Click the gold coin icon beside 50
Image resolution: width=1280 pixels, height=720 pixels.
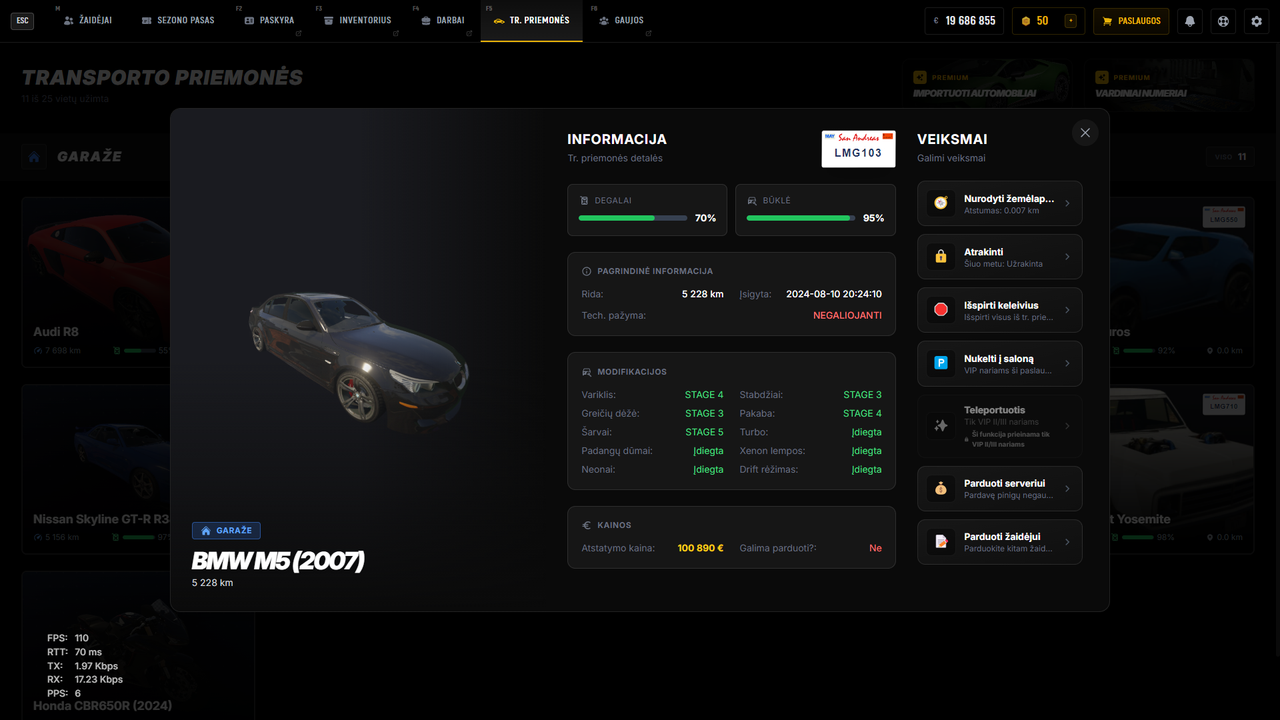point(1025,20)
